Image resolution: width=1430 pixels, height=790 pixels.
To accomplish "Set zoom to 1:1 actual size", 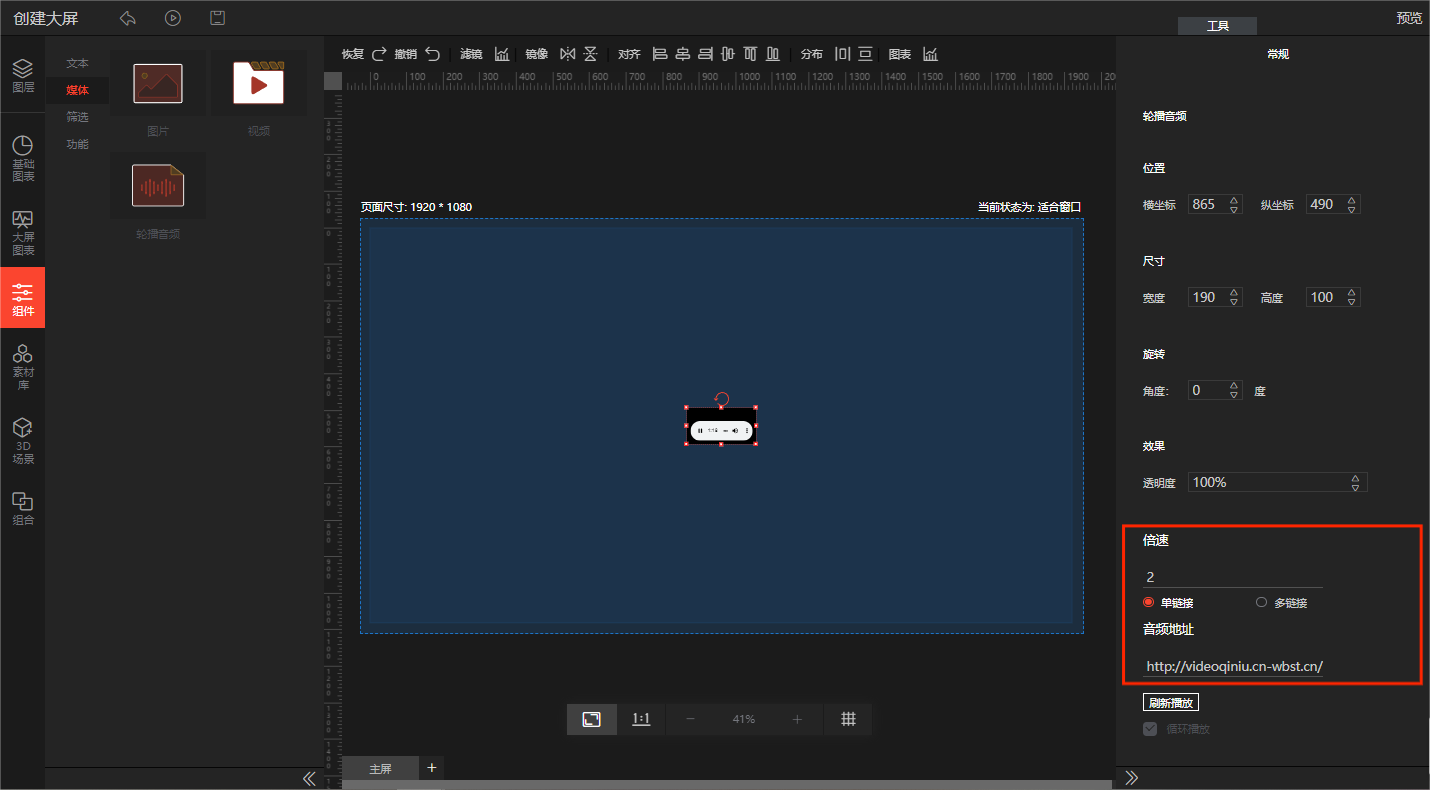I will (641, 719).
